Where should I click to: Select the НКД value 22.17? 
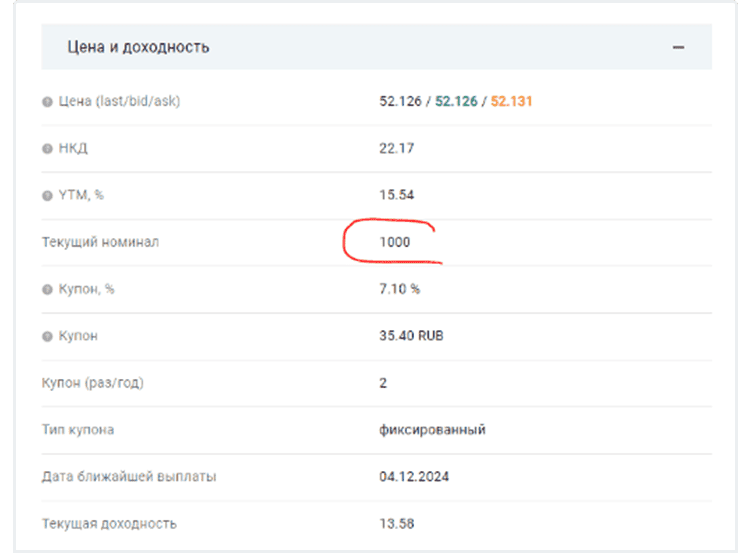tap(397, 148)
